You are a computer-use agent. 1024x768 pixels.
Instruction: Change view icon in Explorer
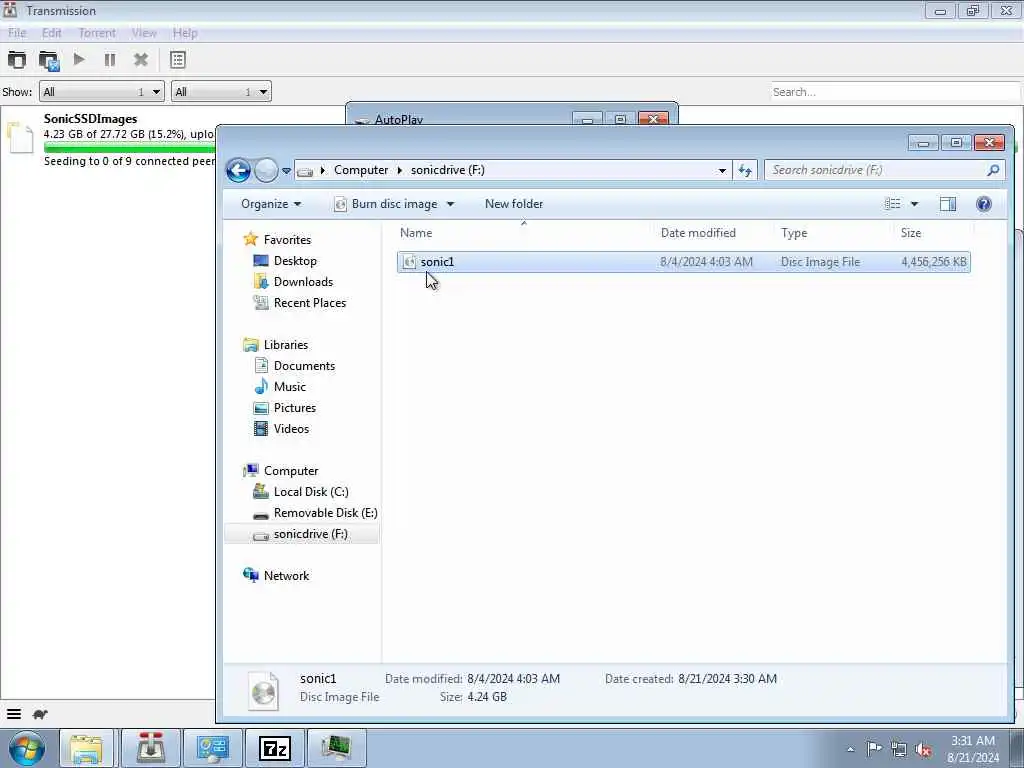pos(893,204)
